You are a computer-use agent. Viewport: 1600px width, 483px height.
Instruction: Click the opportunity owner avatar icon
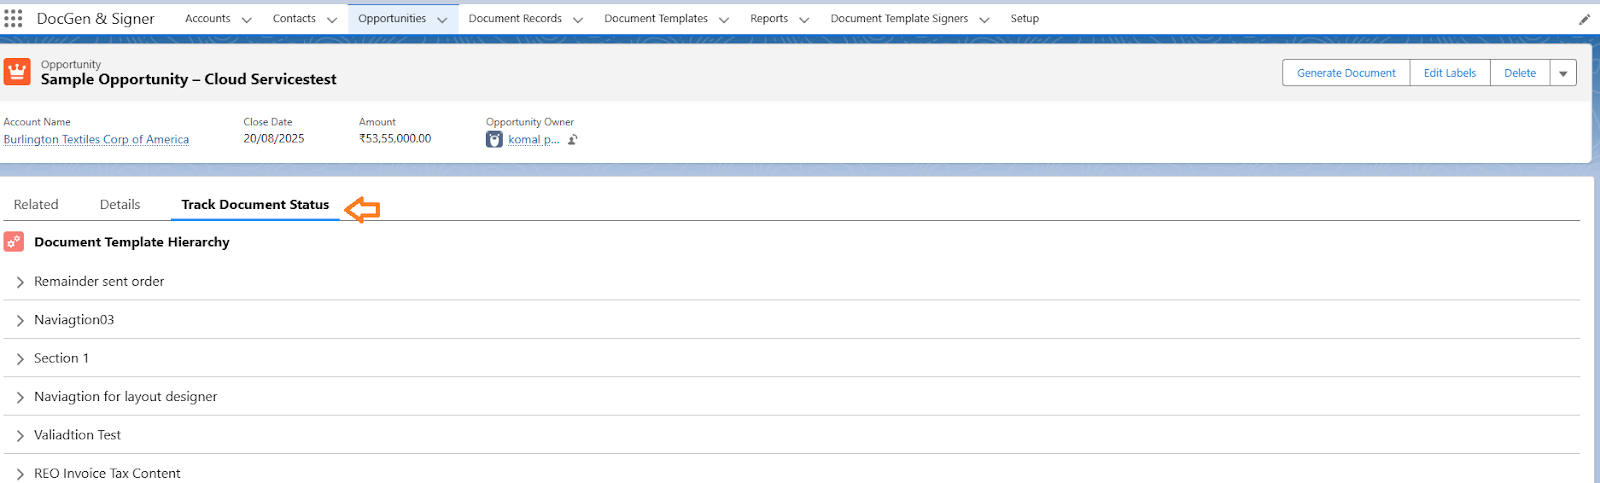click(494, 140)
